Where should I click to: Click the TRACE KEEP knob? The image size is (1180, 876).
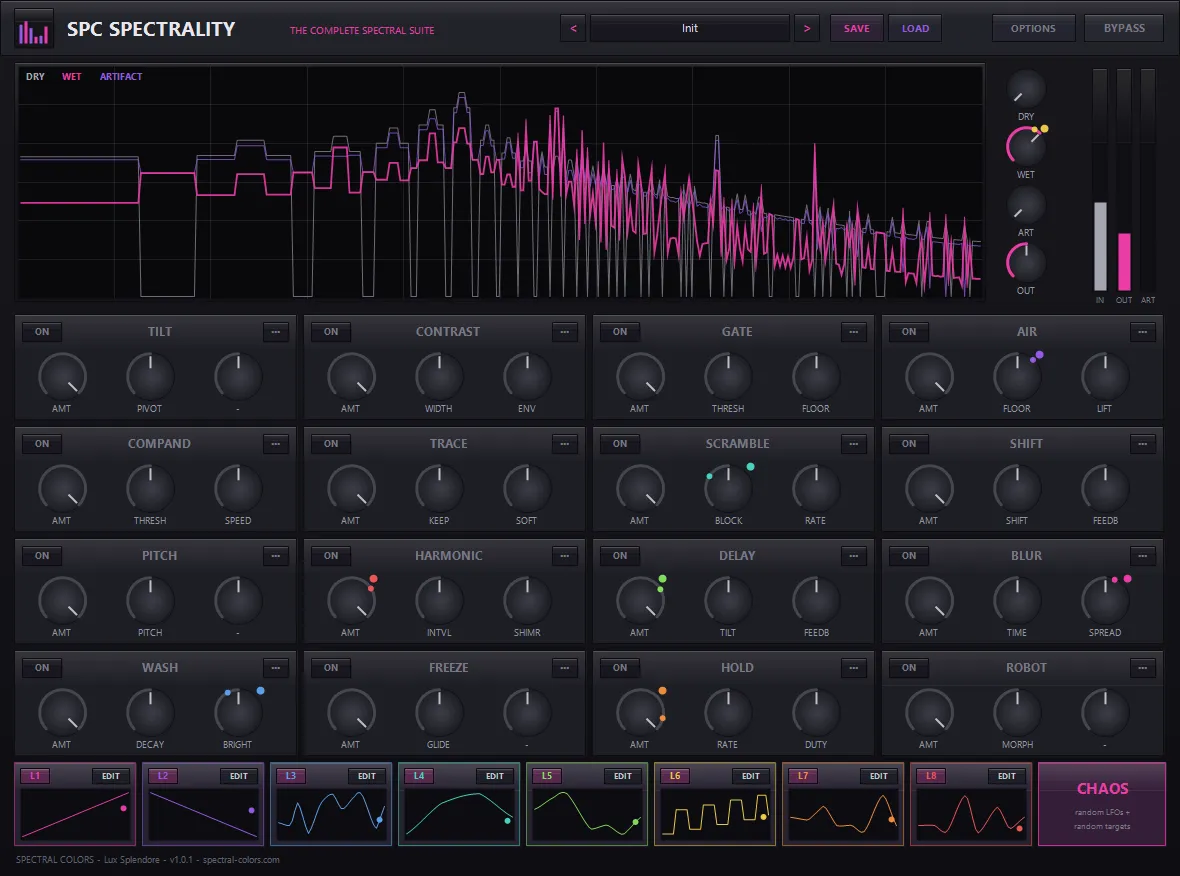point(439,488)
